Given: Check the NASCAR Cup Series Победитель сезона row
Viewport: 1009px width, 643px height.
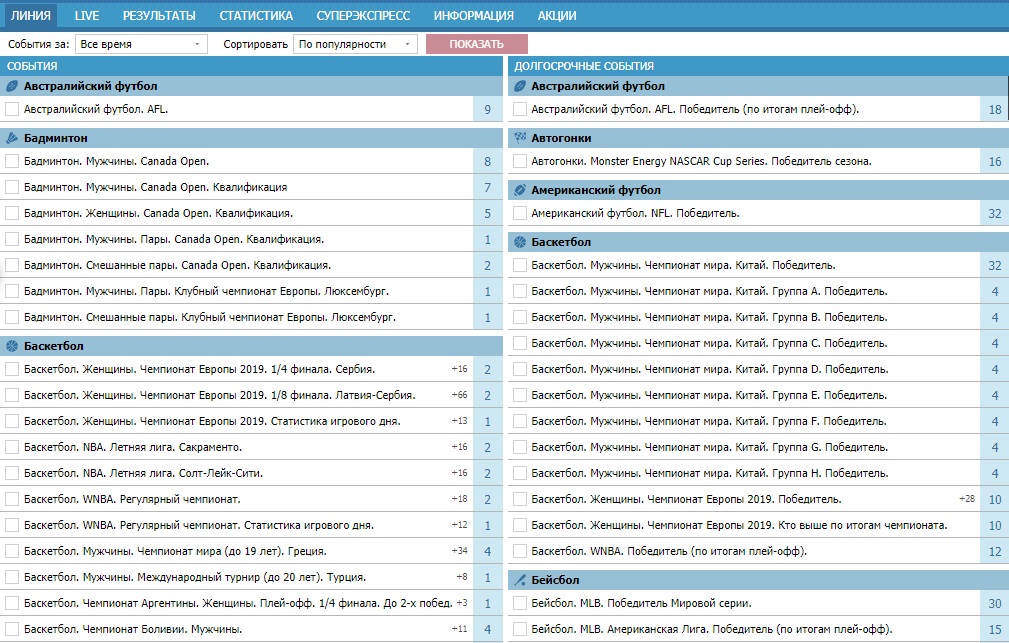Looking at the screenshot, I should coord(519,162).
